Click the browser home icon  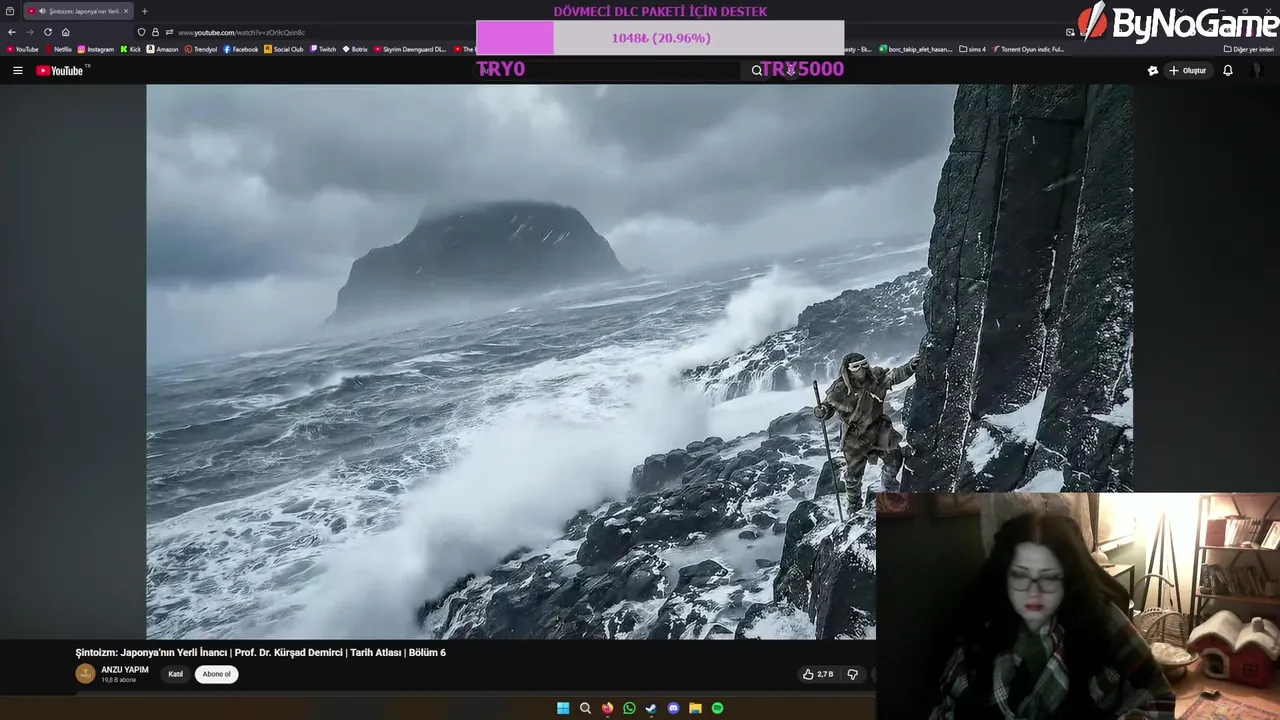click(x=66, y=32)
